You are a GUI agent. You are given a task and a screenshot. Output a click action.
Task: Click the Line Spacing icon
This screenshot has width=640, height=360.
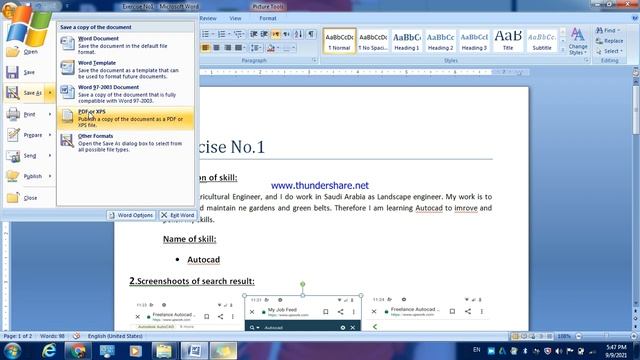pyautogui.click(x=256, y=48)
